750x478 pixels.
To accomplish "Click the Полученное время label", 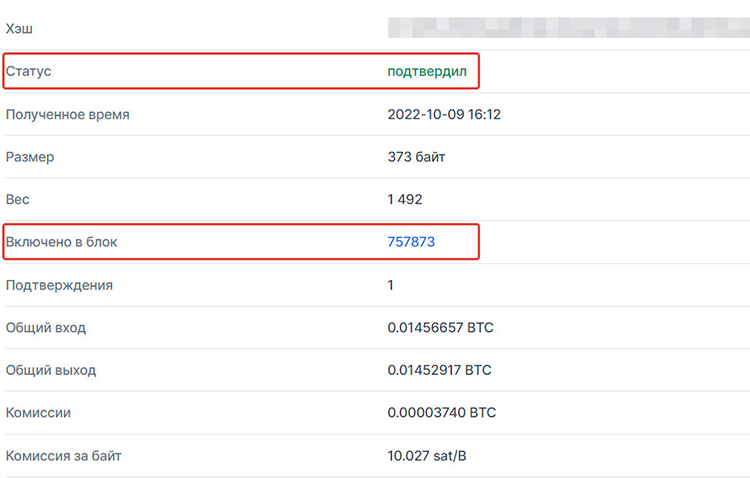I will 67,115.
